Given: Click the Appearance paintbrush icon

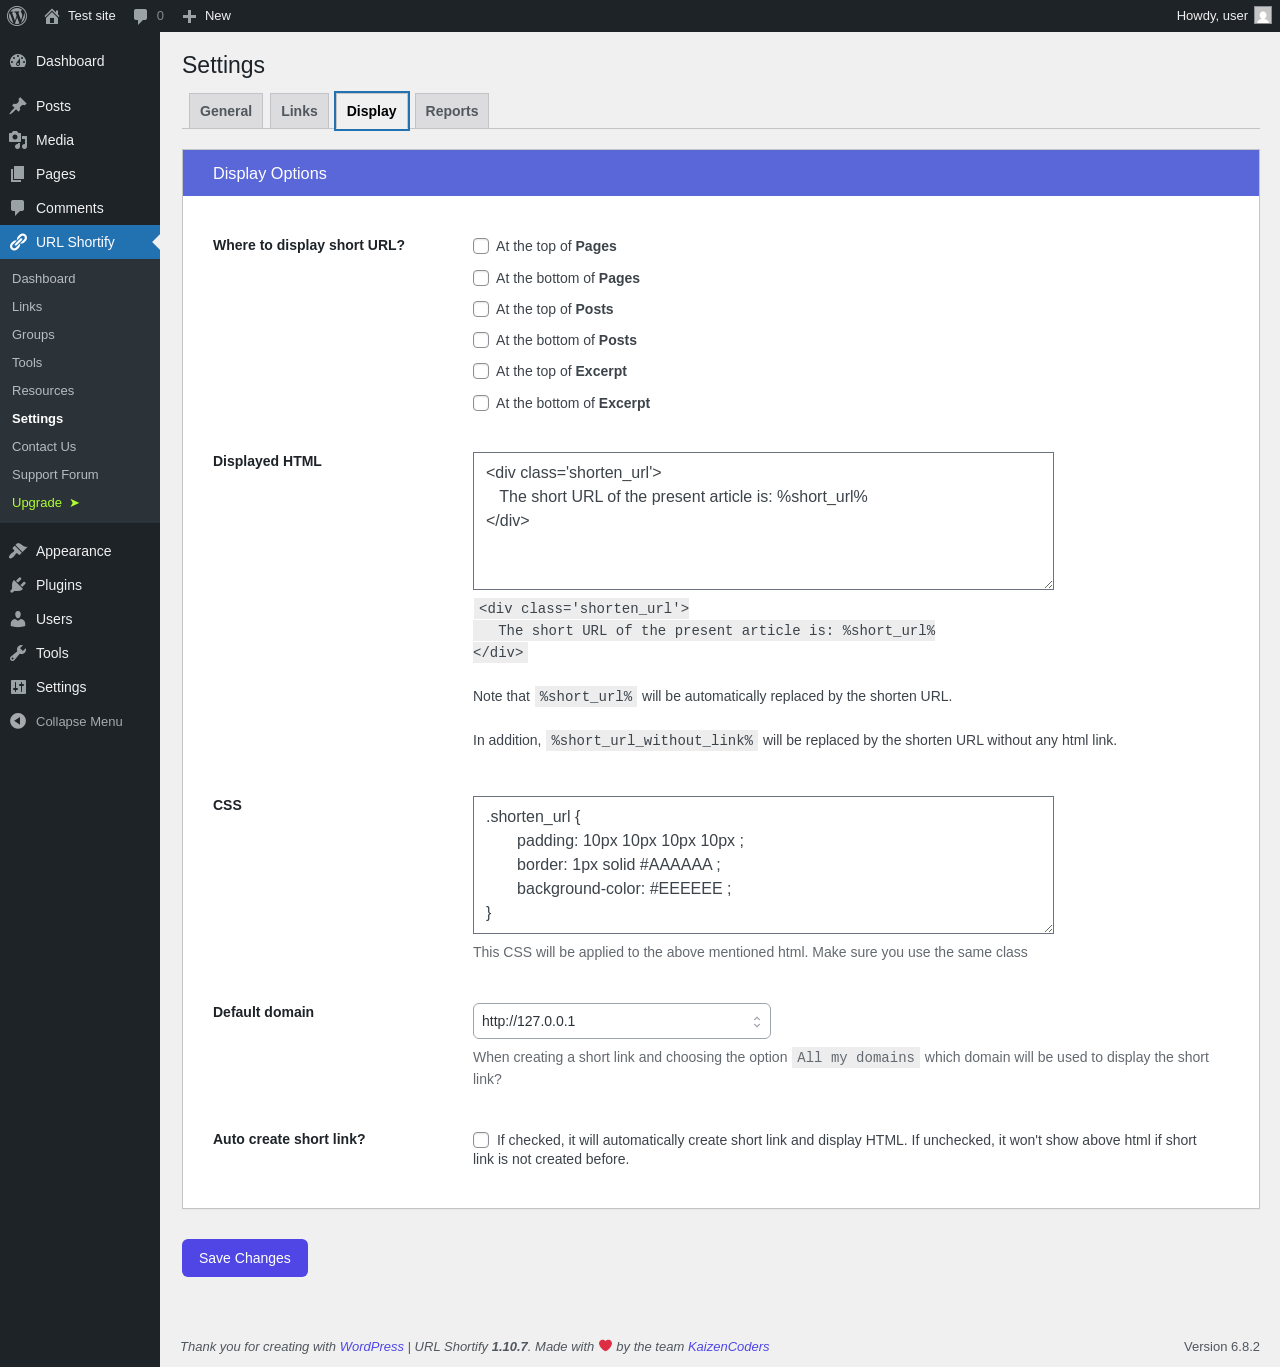Looking at the screenshot, I should pos(18,551).
